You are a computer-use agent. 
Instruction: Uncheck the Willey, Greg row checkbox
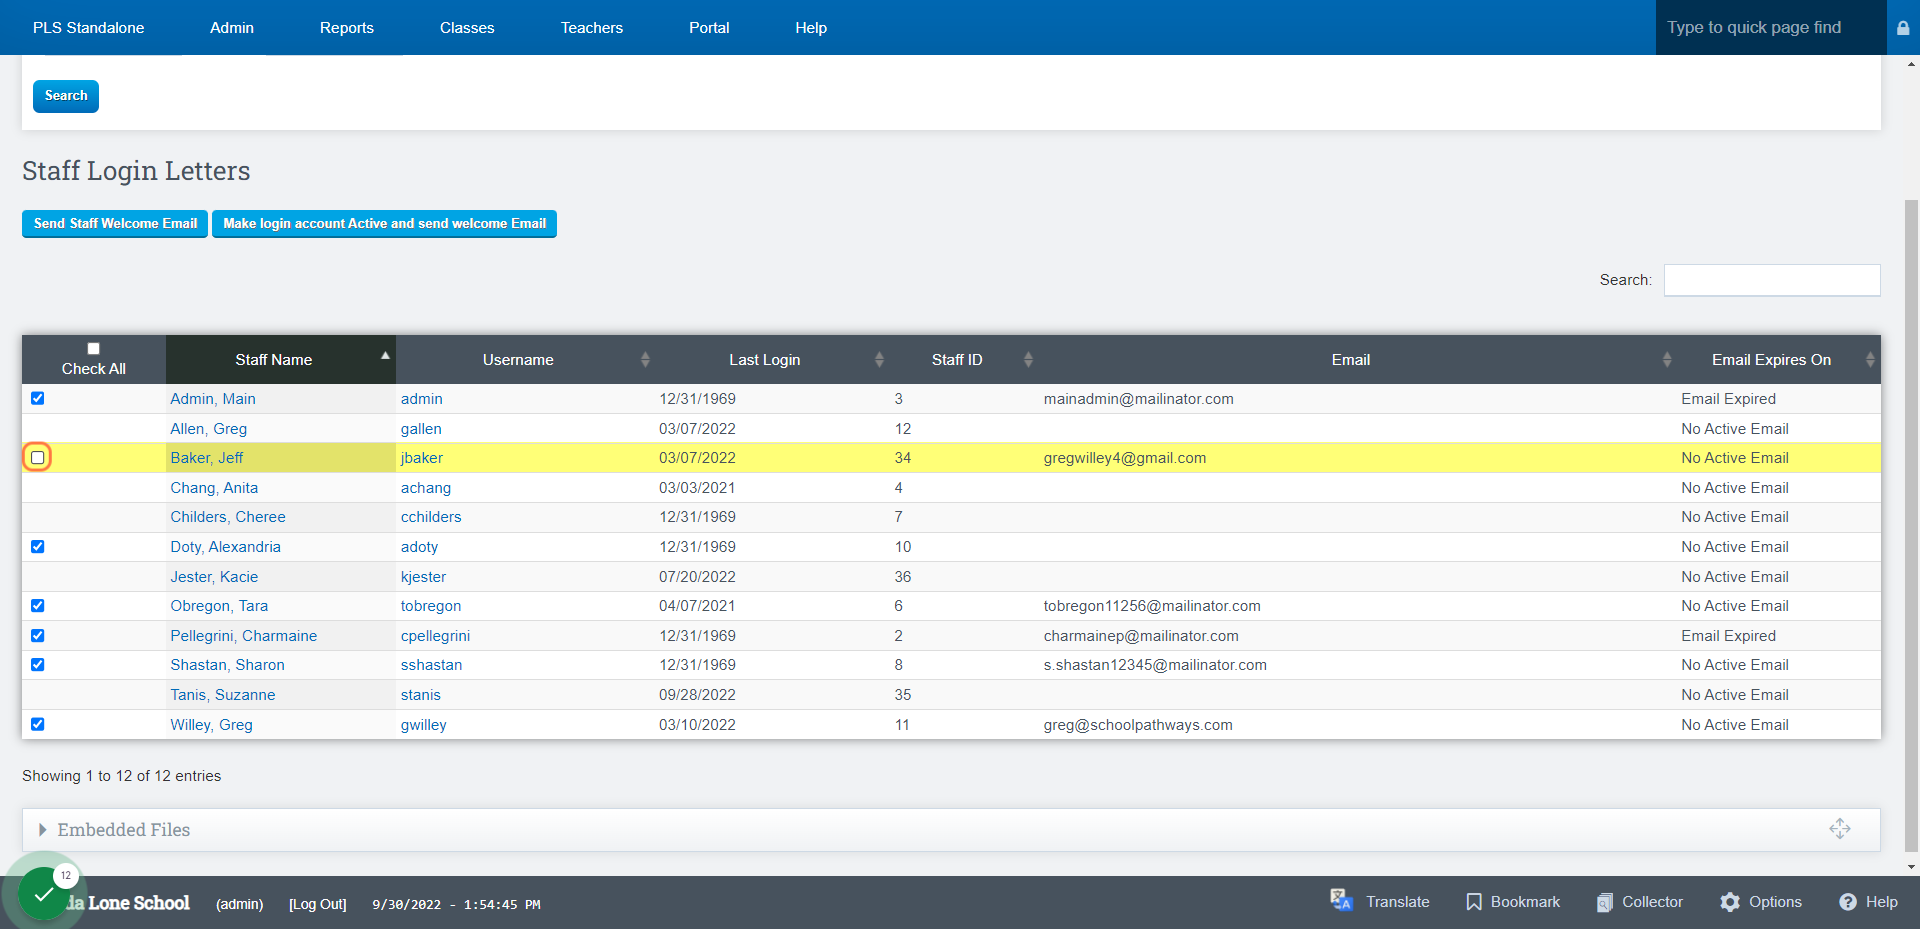tap(38, 725)
